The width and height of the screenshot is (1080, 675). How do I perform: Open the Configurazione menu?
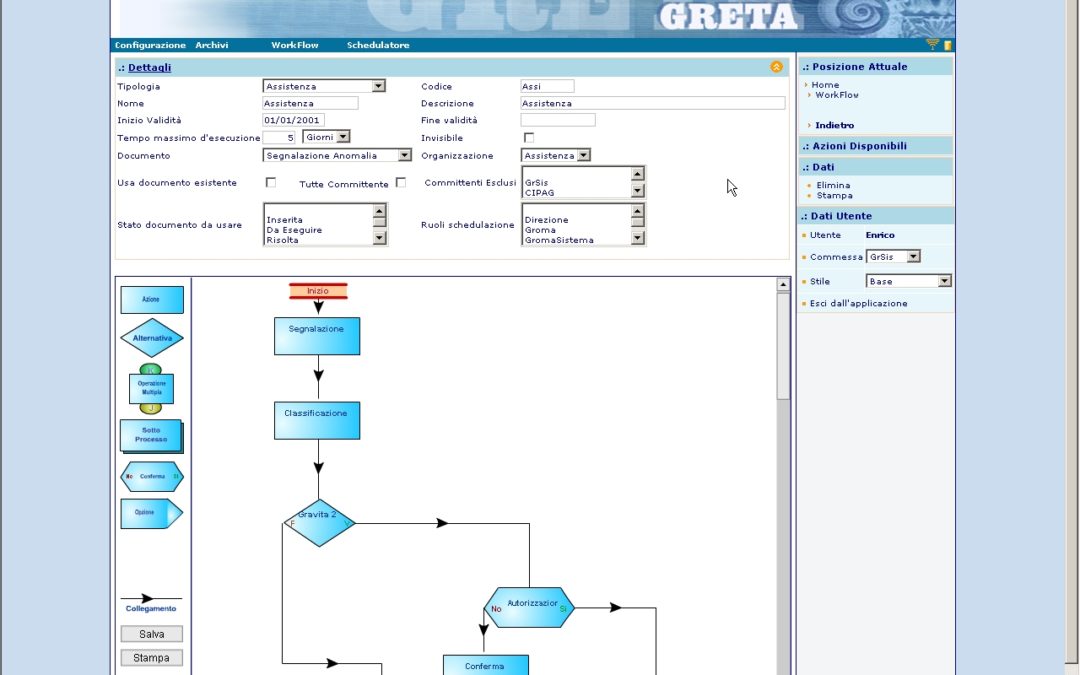150,45
